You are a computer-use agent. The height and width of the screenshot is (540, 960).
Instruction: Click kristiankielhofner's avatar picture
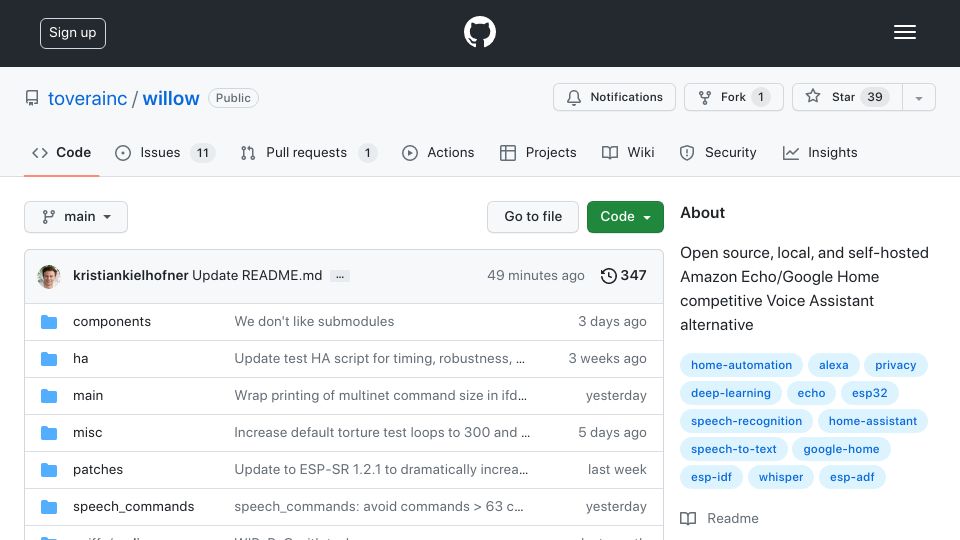point(48,276)
